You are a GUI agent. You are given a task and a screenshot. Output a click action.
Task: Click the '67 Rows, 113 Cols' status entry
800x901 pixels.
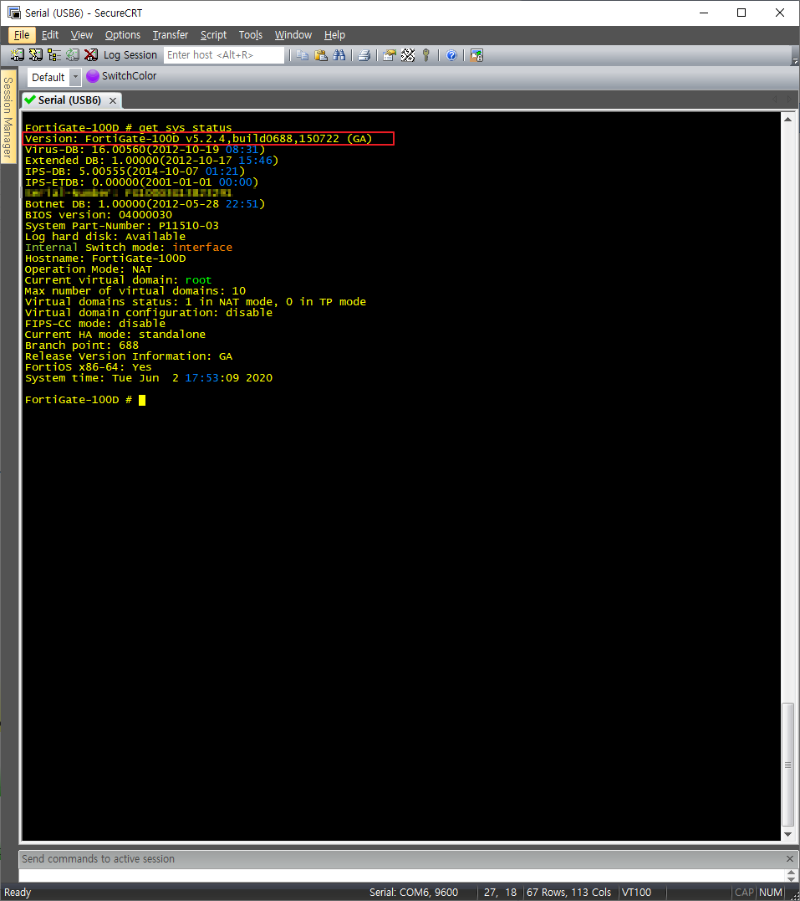[x=569, y=892]
